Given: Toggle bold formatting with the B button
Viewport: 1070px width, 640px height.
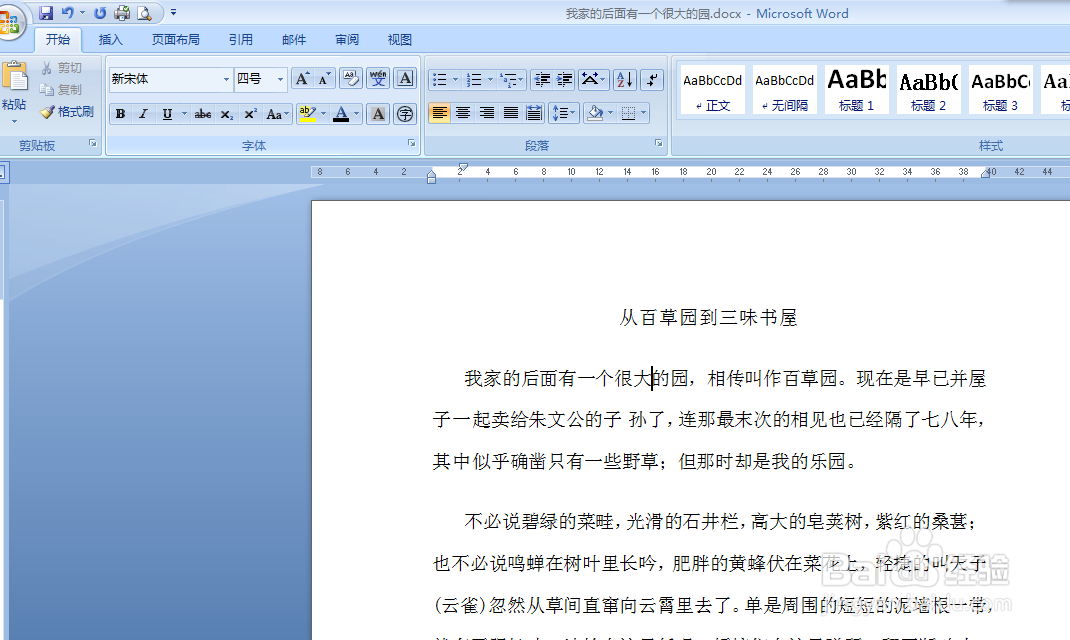Looking at the screenshot, I should pyautogui.click(x=120, y=113).
